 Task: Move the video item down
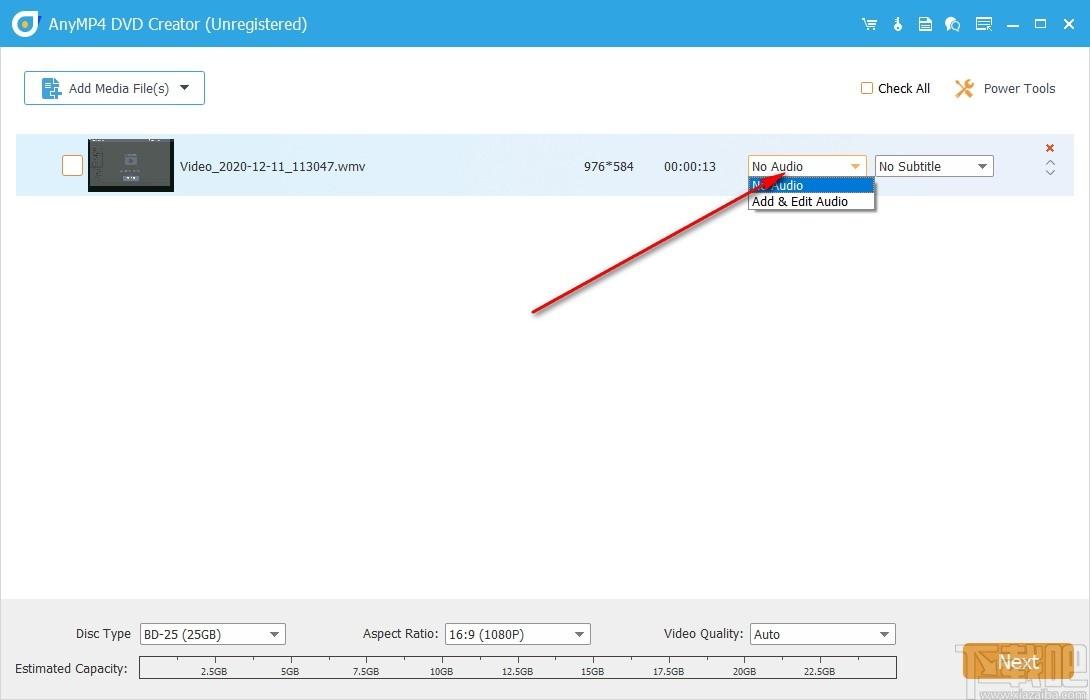[x=1050, y=171]
